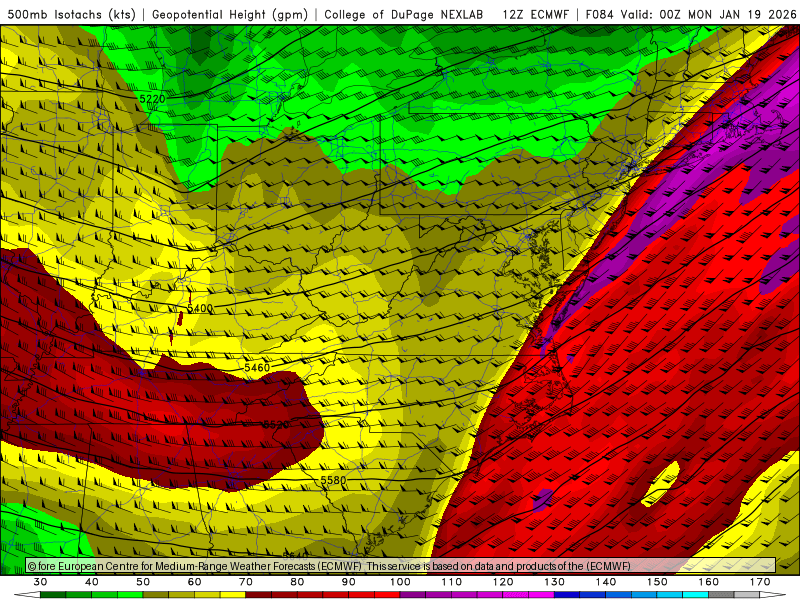Select the 5580 height contour label
800x600 pixels.
point(333,480)
